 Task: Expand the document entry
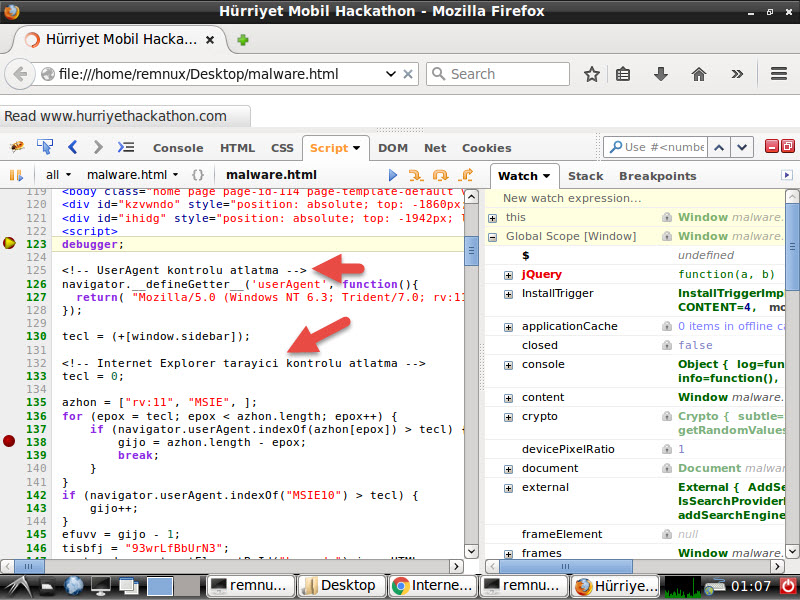click(x=508, y=469)
